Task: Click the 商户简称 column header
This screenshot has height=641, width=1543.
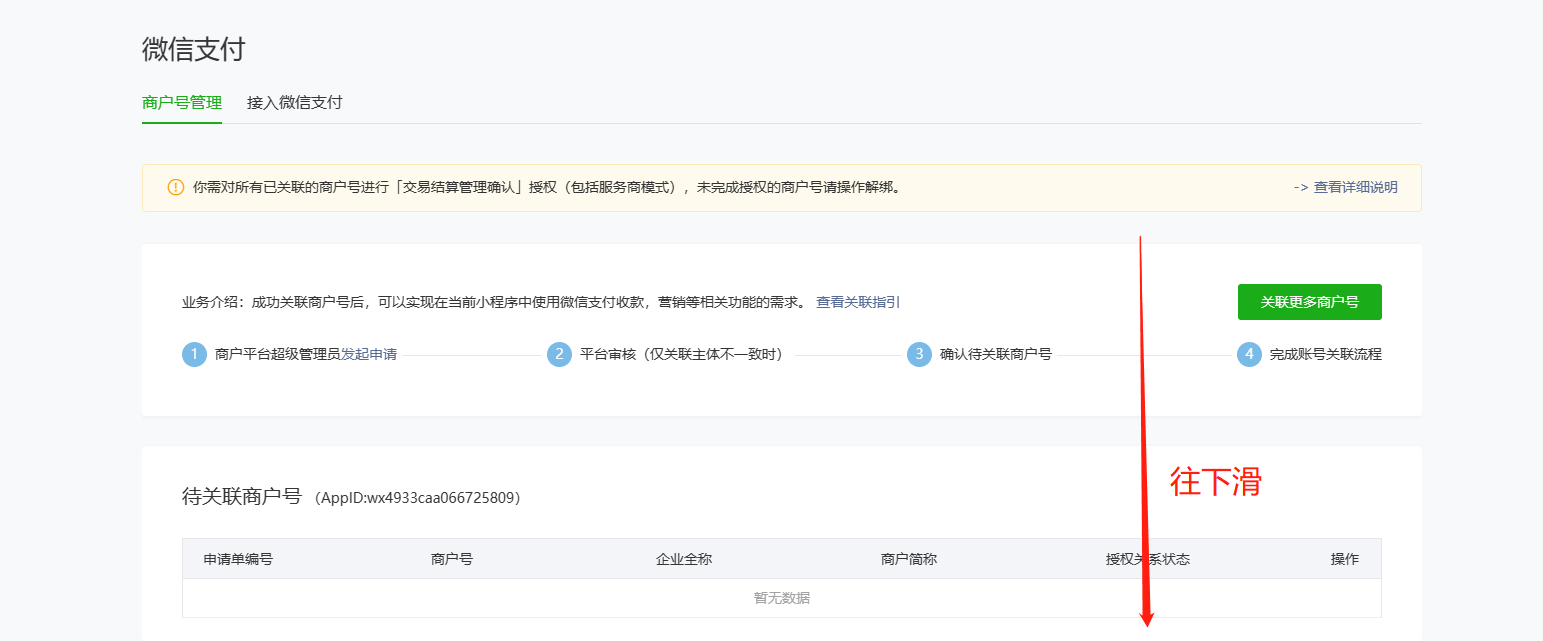Action: [909, 559]
